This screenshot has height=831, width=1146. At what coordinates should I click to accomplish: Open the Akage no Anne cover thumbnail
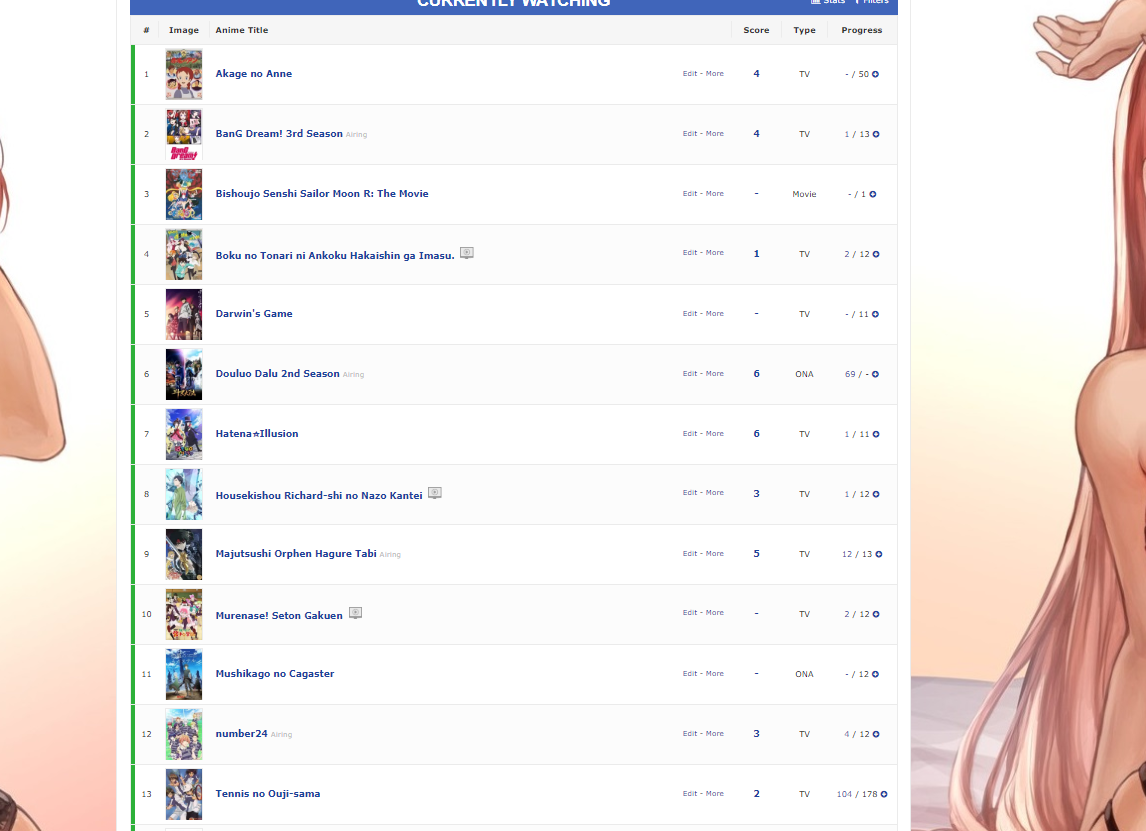point(183,75)
